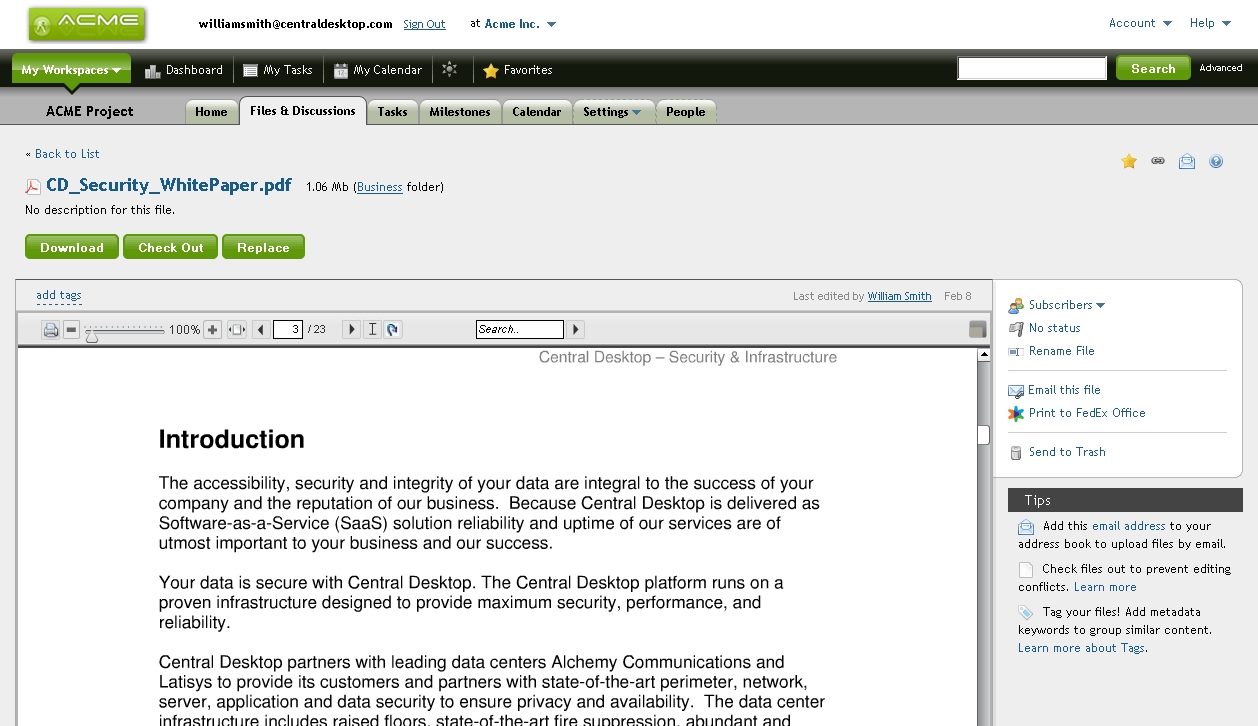Click the Replace button
1258x726 pixels.
263,247
